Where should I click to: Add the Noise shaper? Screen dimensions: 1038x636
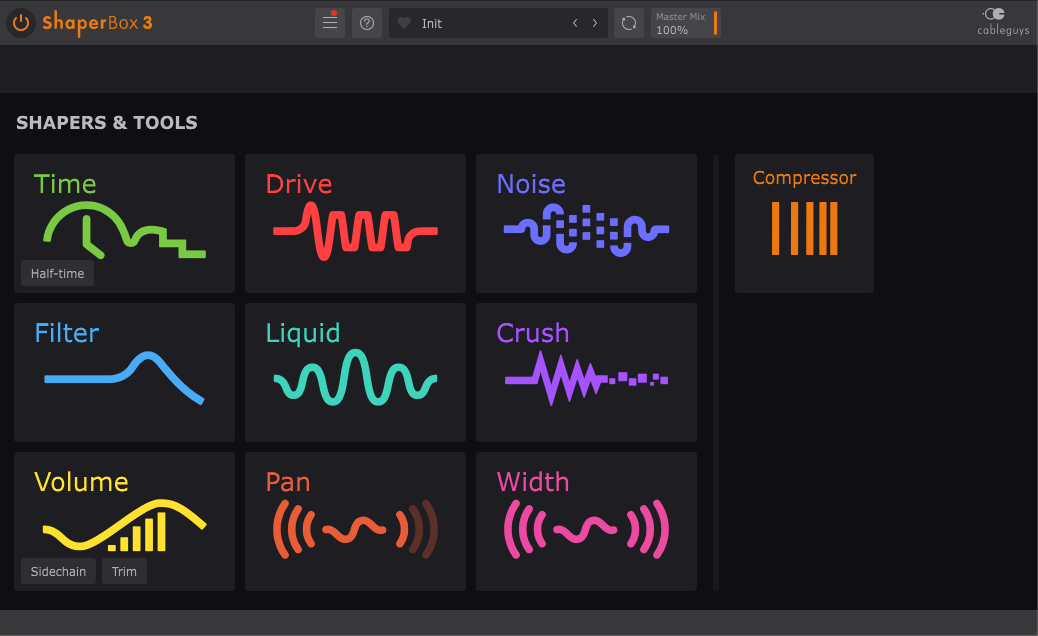pyautogui.click(x=587, y=224)
